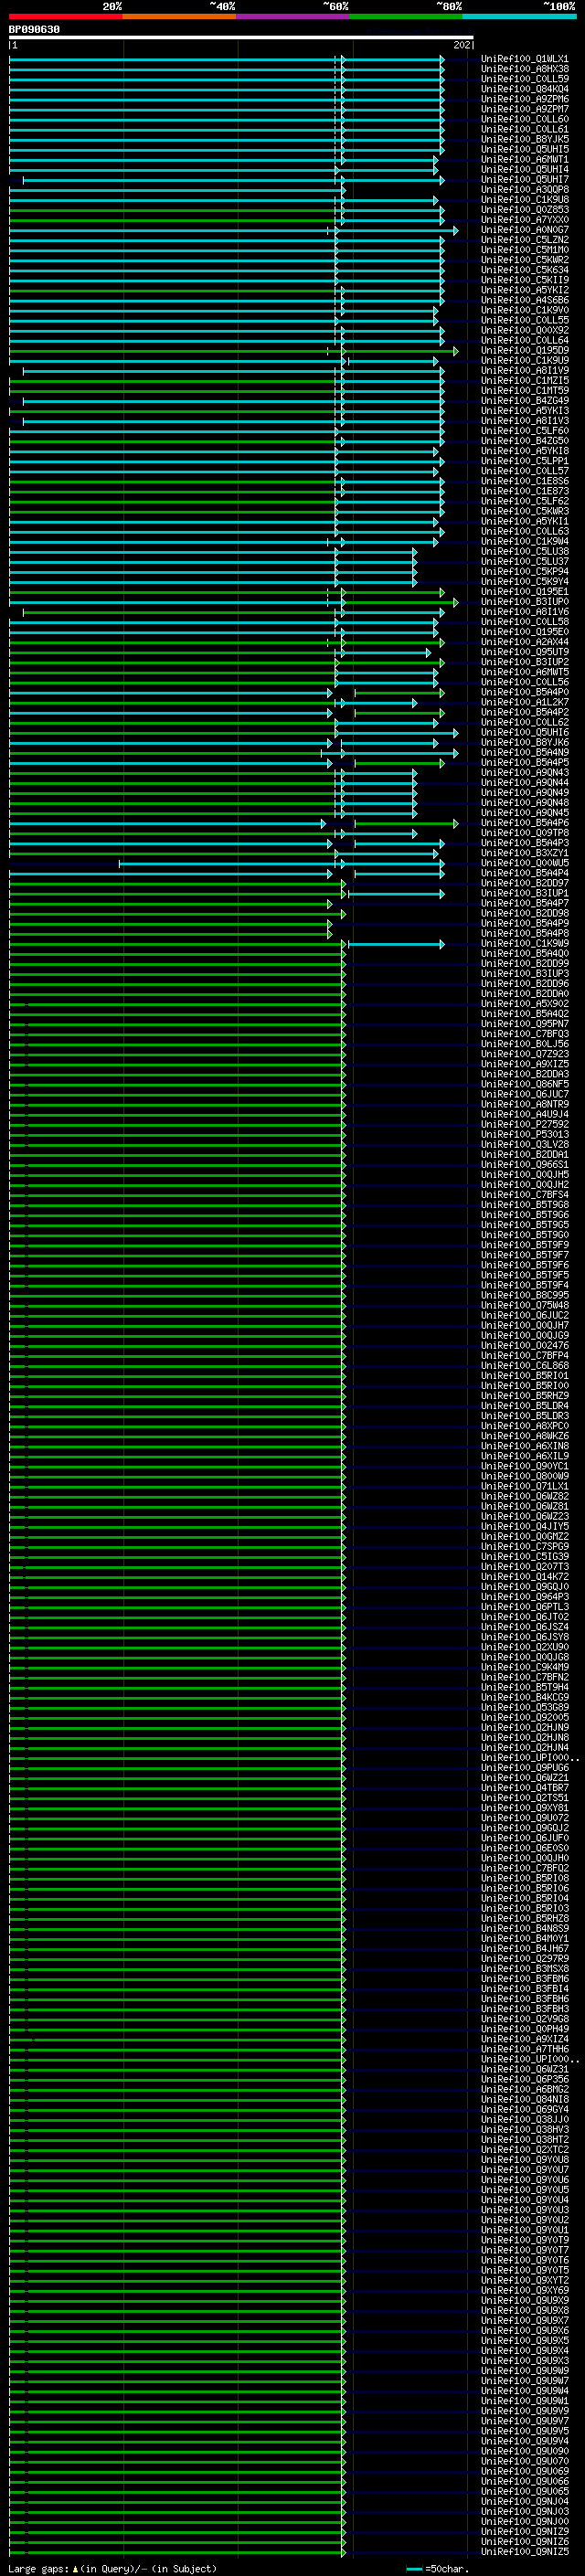Select the UniRef100_C1K9W4 label
Screen dimensions: 585x2576
[x=525, y=541]
